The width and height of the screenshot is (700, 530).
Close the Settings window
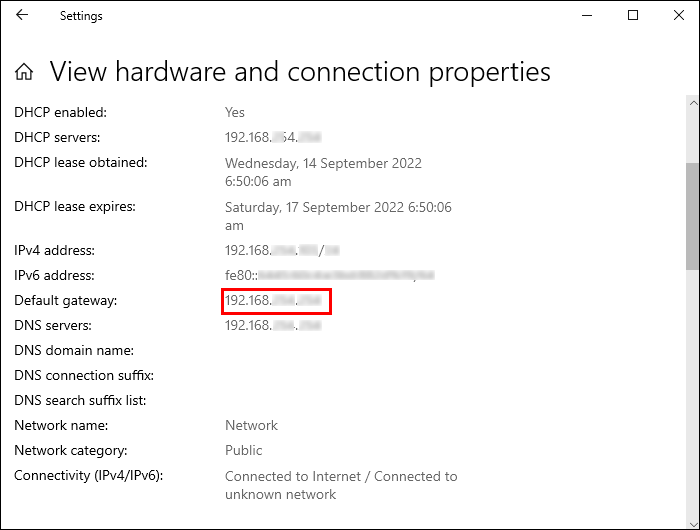pyautogui.click(x=678, y=16)
